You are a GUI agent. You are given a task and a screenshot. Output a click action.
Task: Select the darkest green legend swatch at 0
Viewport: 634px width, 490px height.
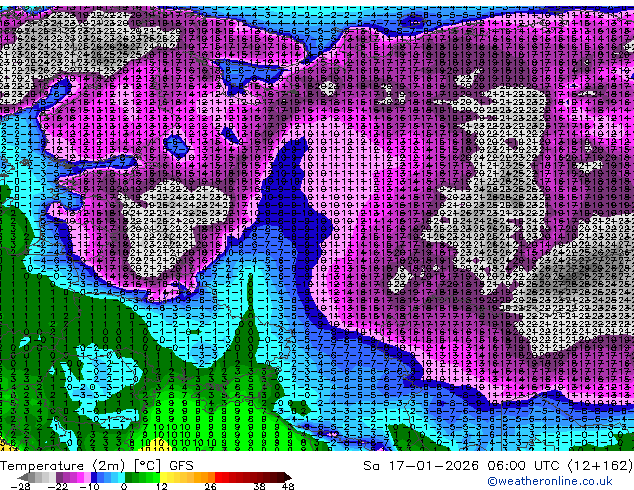[x=129, y=477]
